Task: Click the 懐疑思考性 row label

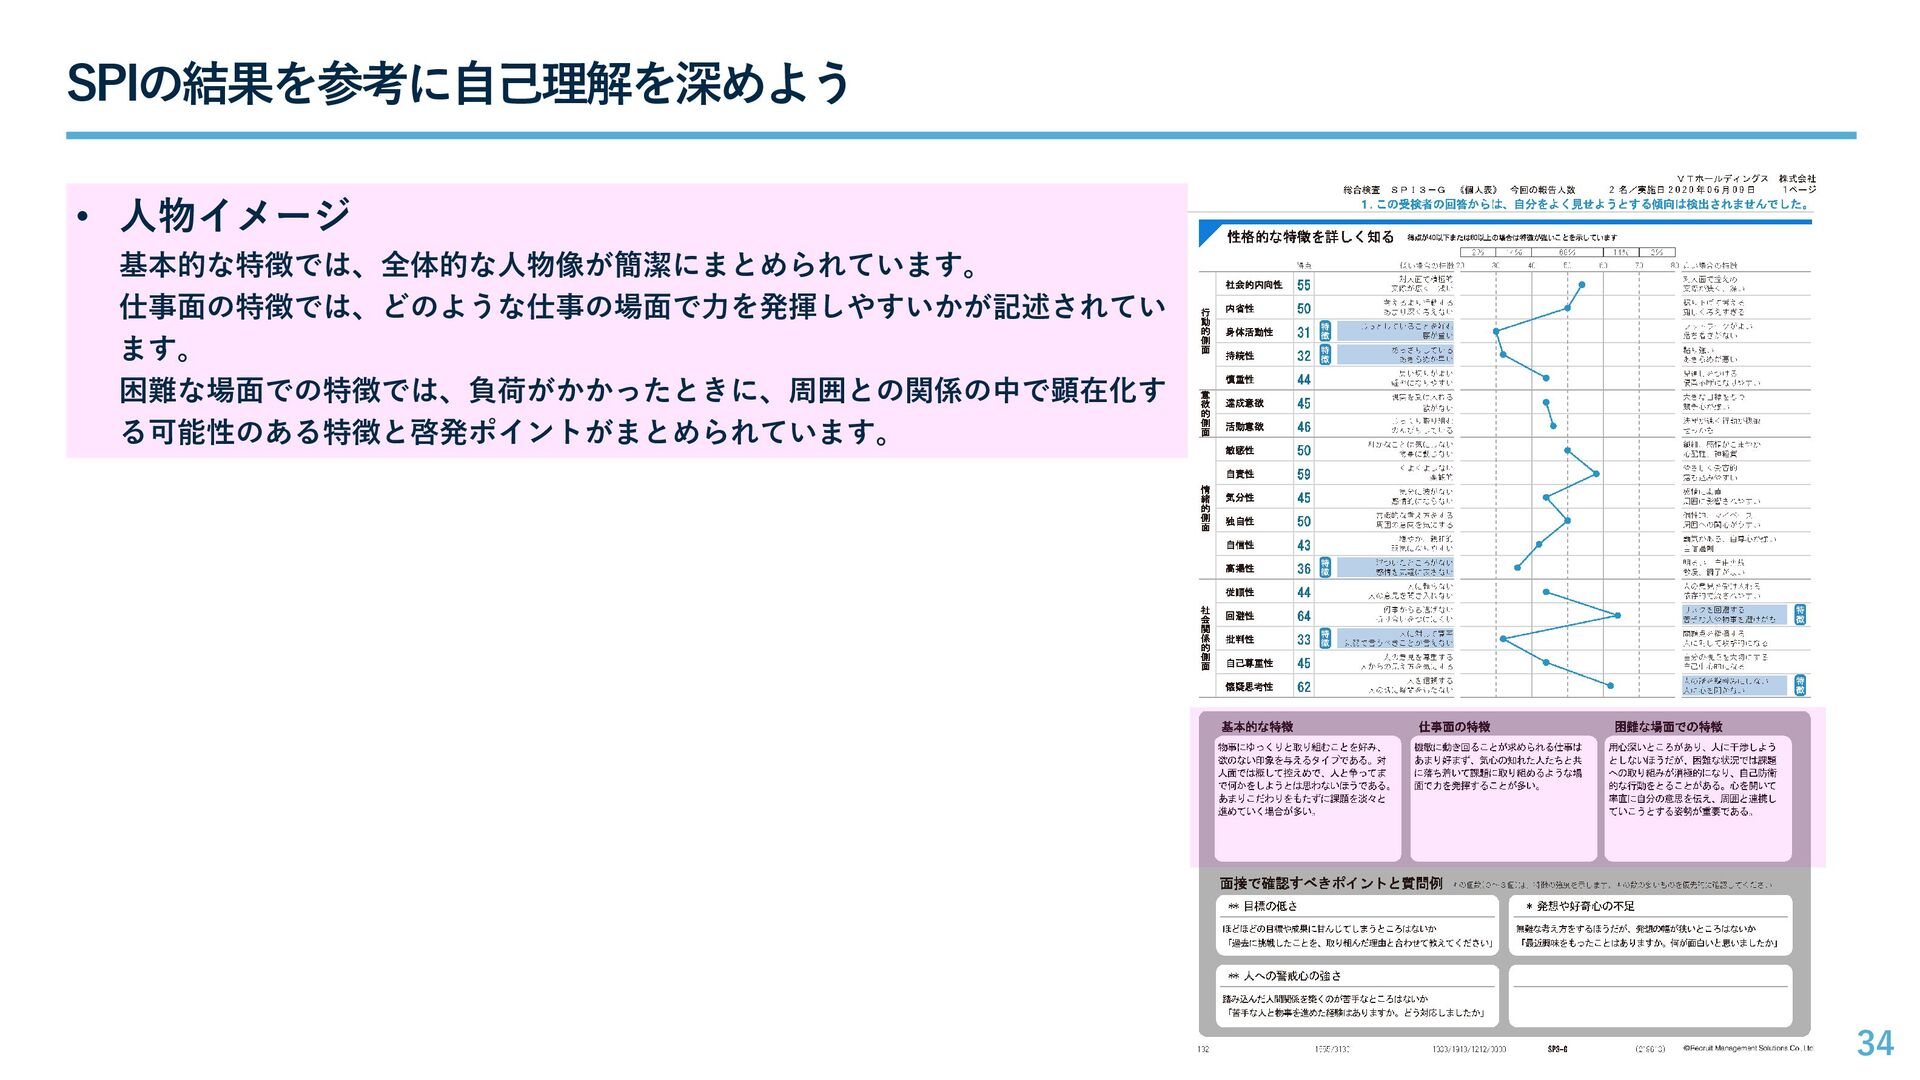Action: click(1249, 687)
